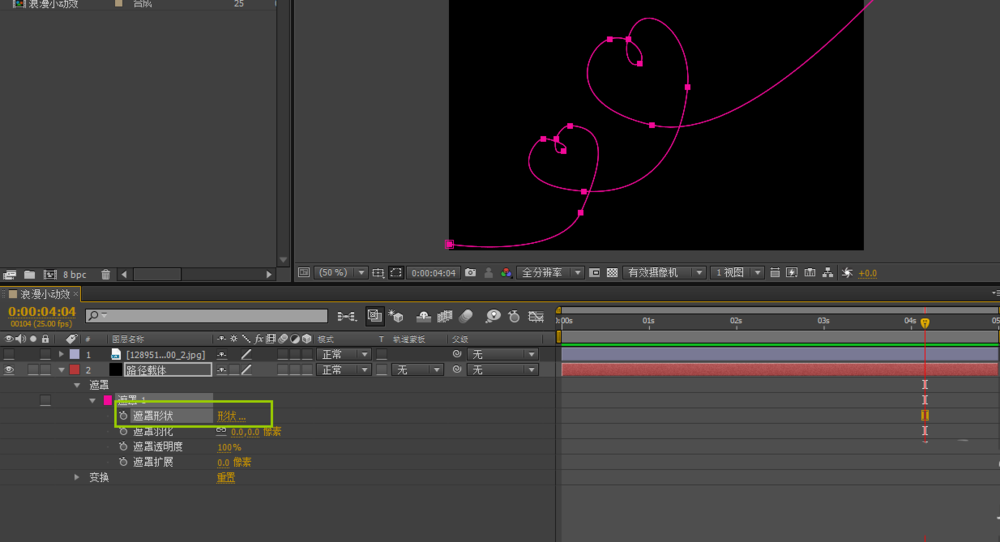
Task: Click the pink 遮罩 1 color swatch
Action: tap(108, 400)
